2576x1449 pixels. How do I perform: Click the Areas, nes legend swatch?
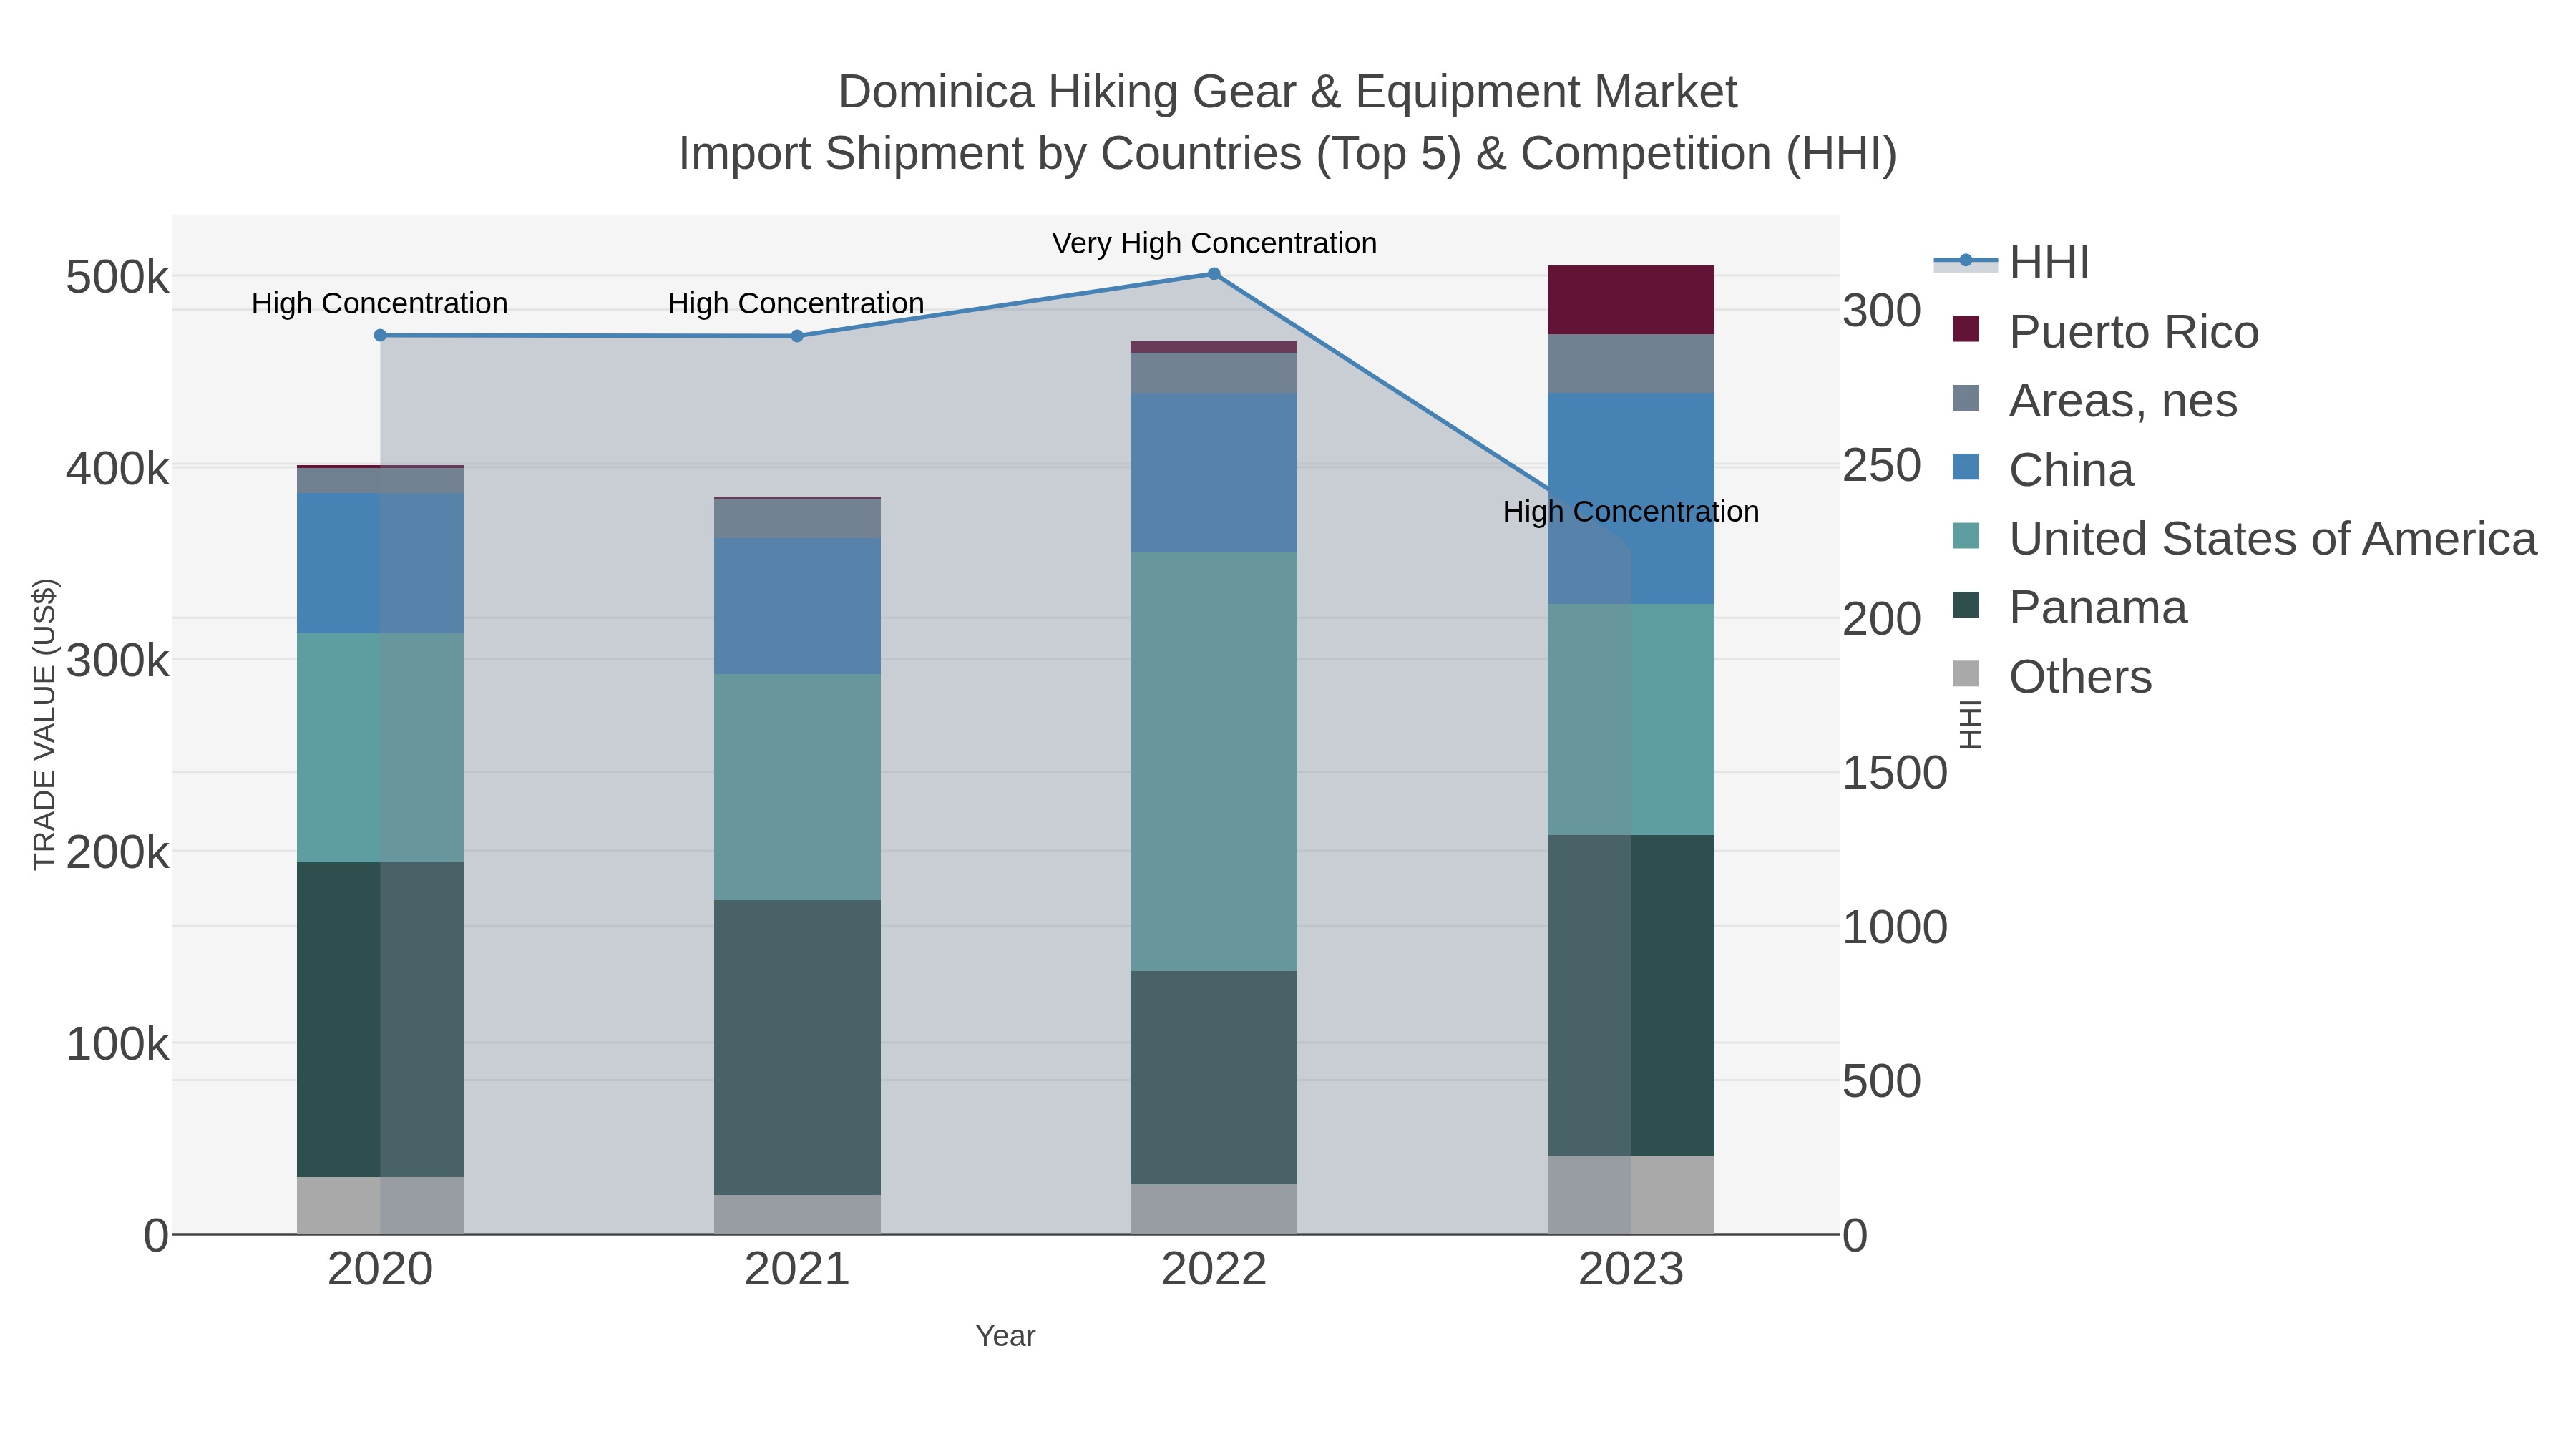[1966, 398]
